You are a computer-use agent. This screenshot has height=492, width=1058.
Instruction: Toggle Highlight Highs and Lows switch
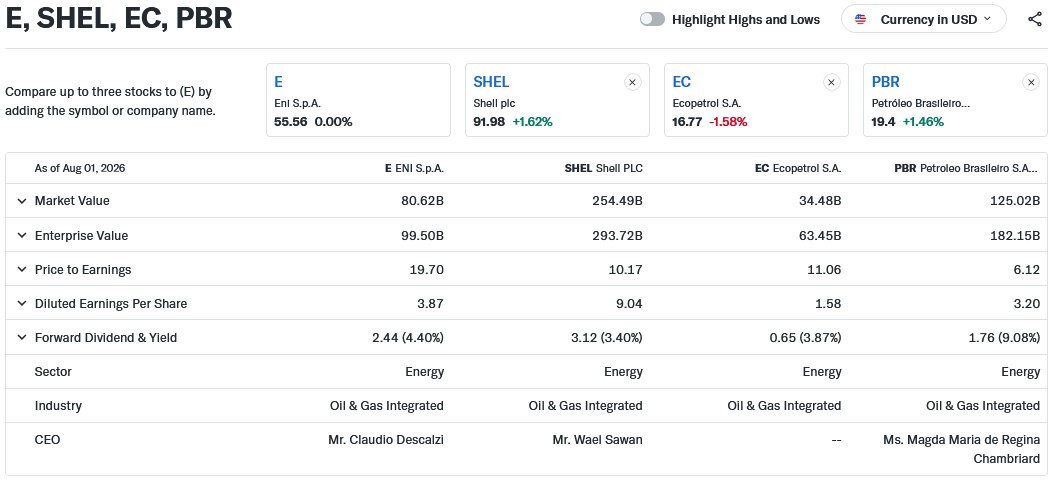tap(652, 19)
